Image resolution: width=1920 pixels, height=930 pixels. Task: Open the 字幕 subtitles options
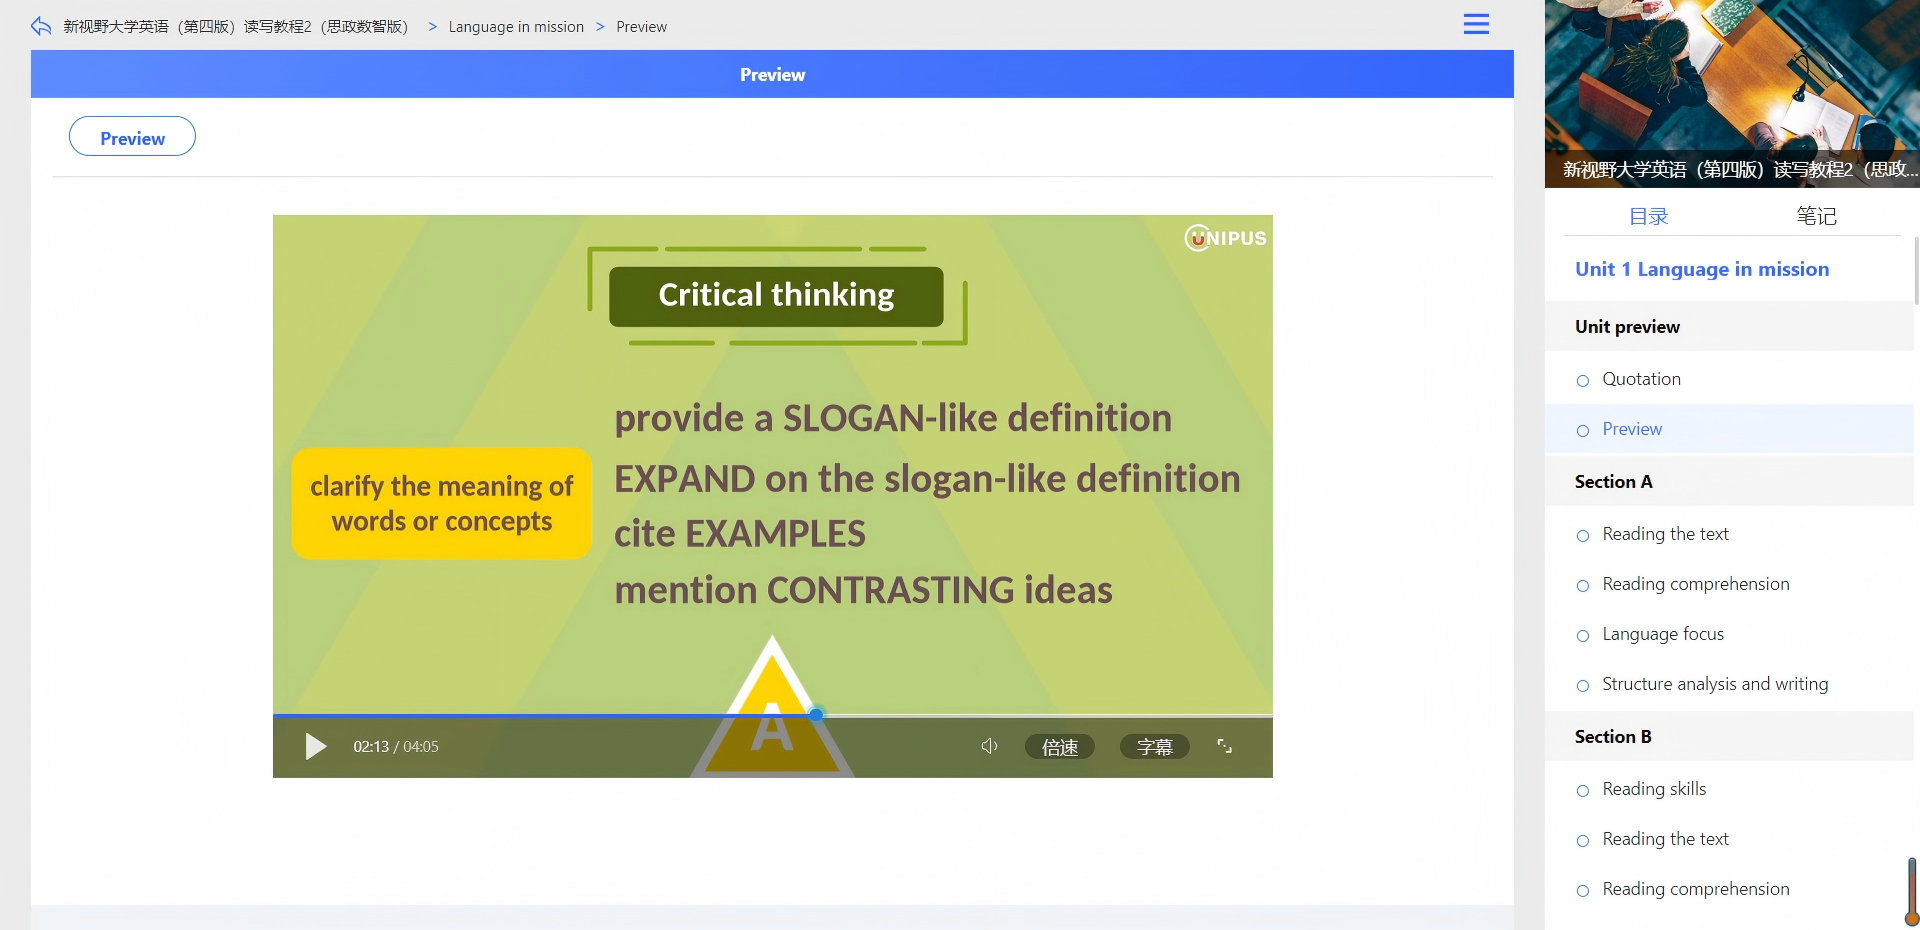click(1155, 747)
